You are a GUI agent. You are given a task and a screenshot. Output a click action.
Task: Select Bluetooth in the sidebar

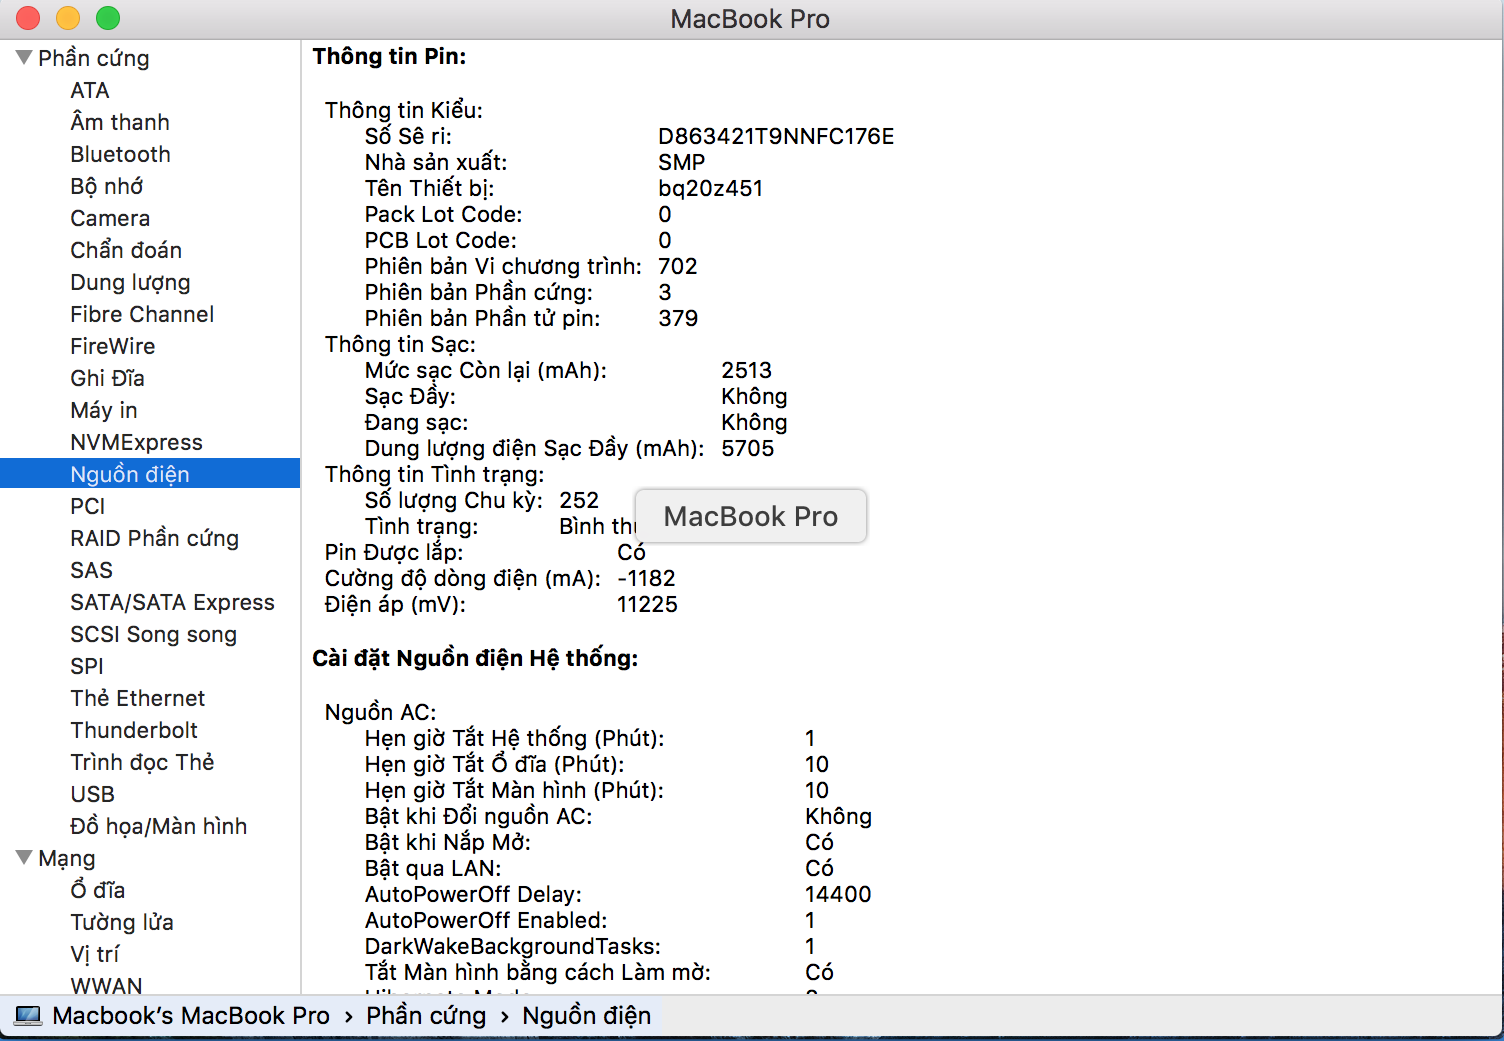tap(120, 154)
